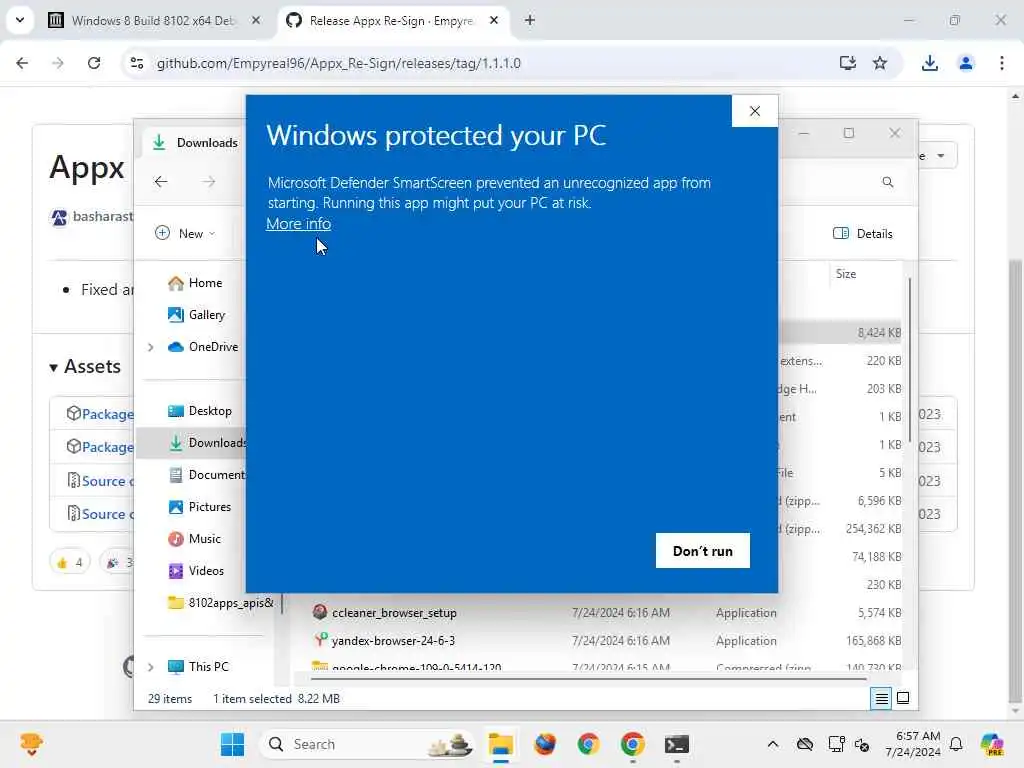The width and height of the screenshot is (1024, 768).
Task: Select the Release Appx Re-Sign tab
Action: [392, 21]
